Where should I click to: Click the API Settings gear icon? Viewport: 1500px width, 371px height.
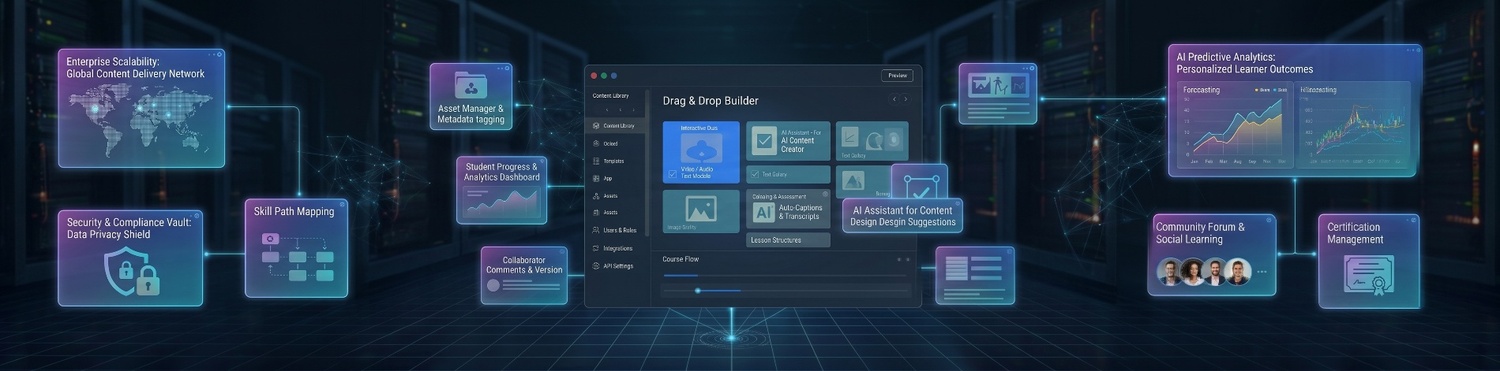[x=596, y=266]
